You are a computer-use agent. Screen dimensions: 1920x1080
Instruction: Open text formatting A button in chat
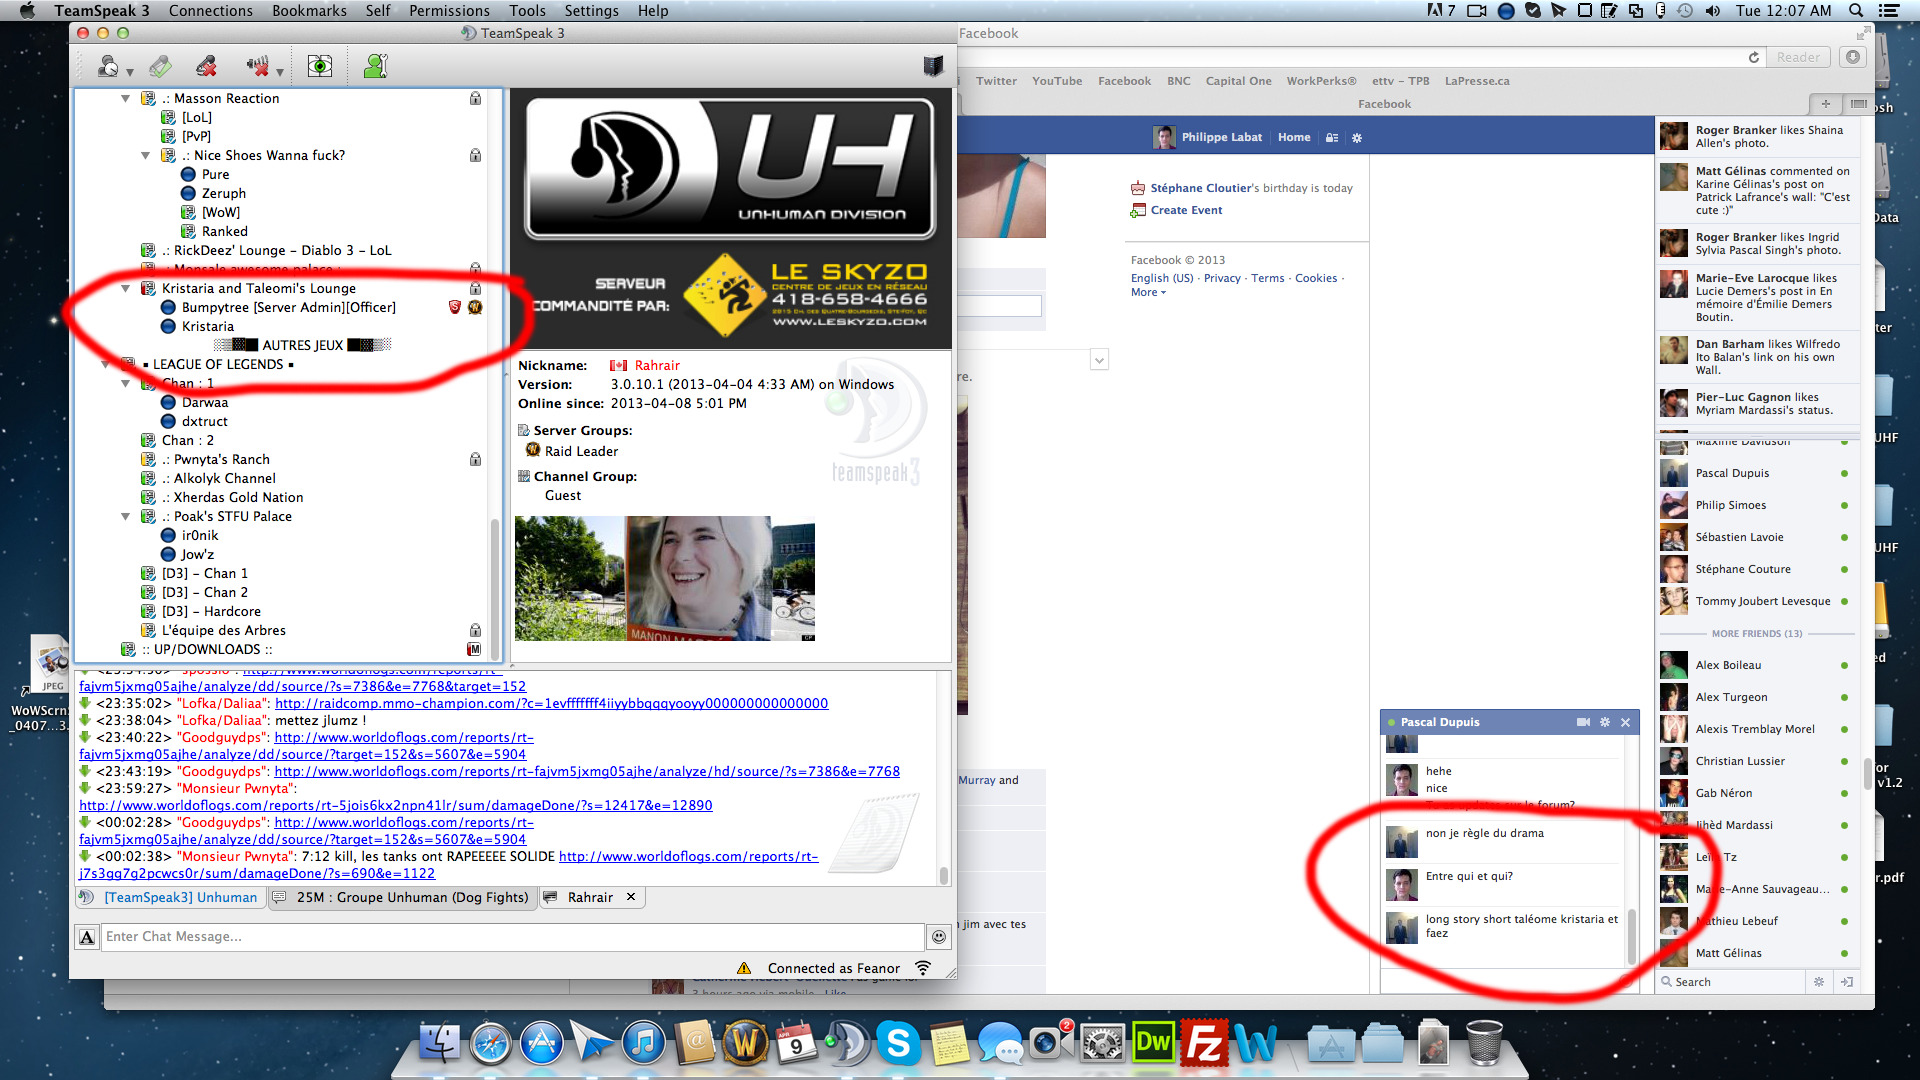coord(87,937)
